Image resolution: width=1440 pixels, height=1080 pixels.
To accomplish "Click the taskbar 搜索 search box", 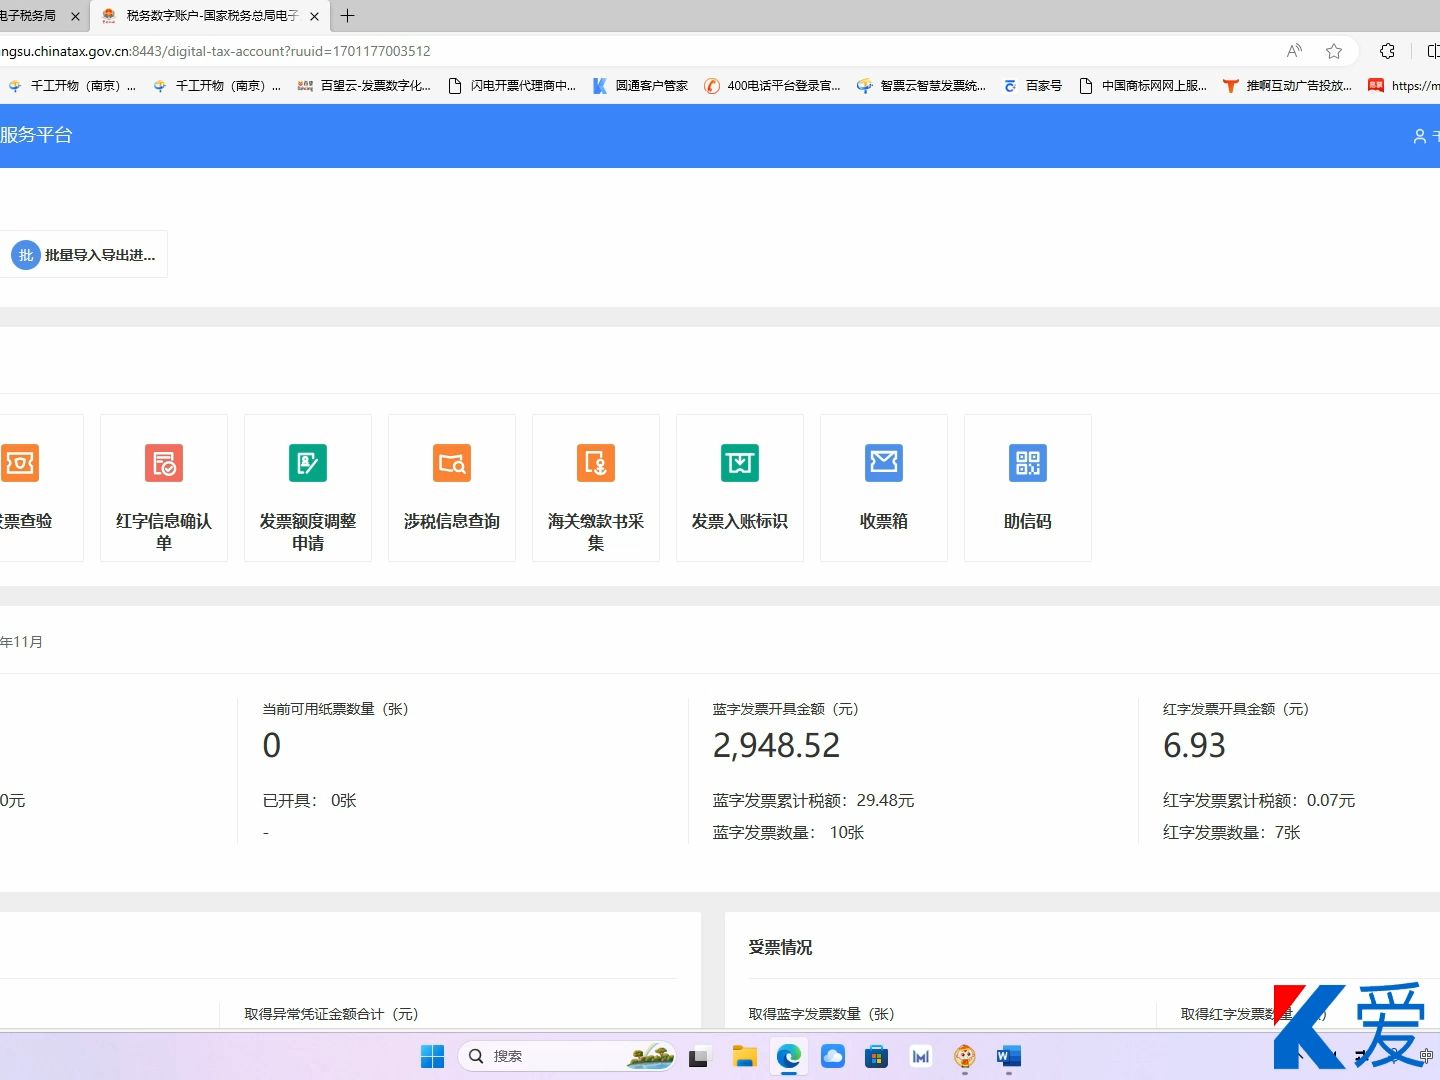I will coord(567,1056).
